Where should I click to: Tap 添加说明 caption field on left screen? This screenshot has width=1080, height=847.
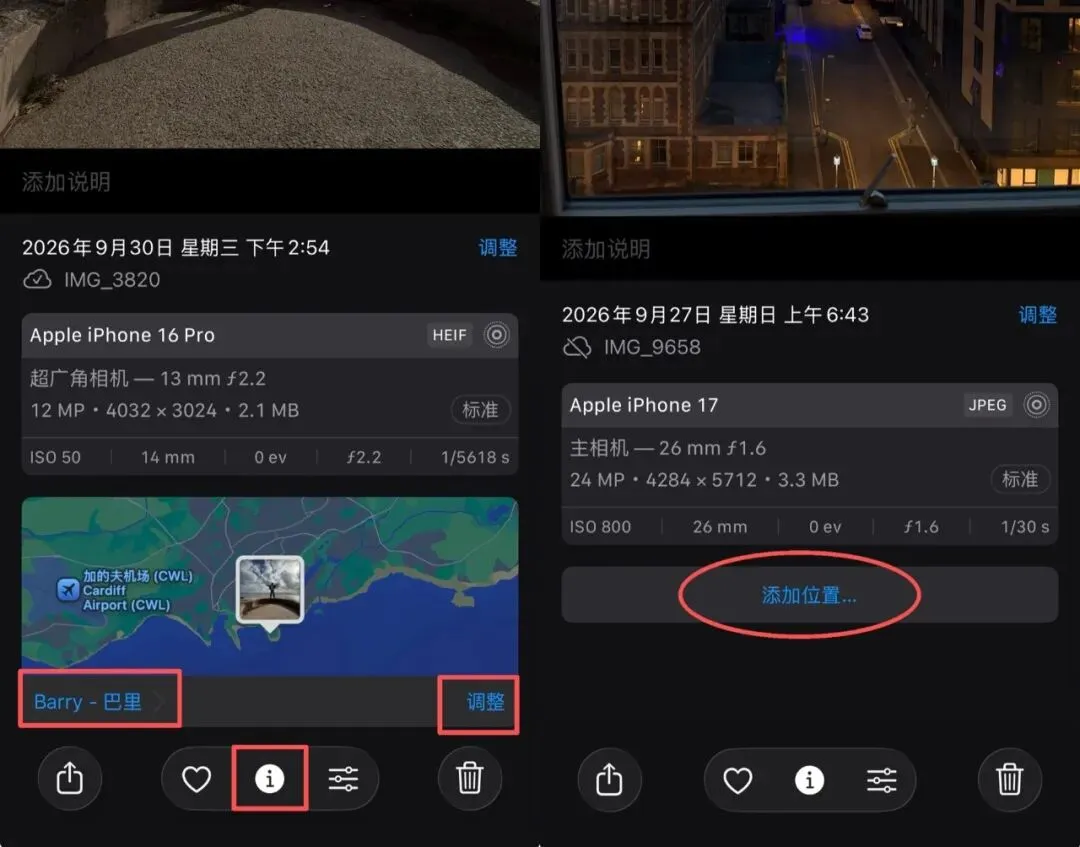click(x=269, y=182)
